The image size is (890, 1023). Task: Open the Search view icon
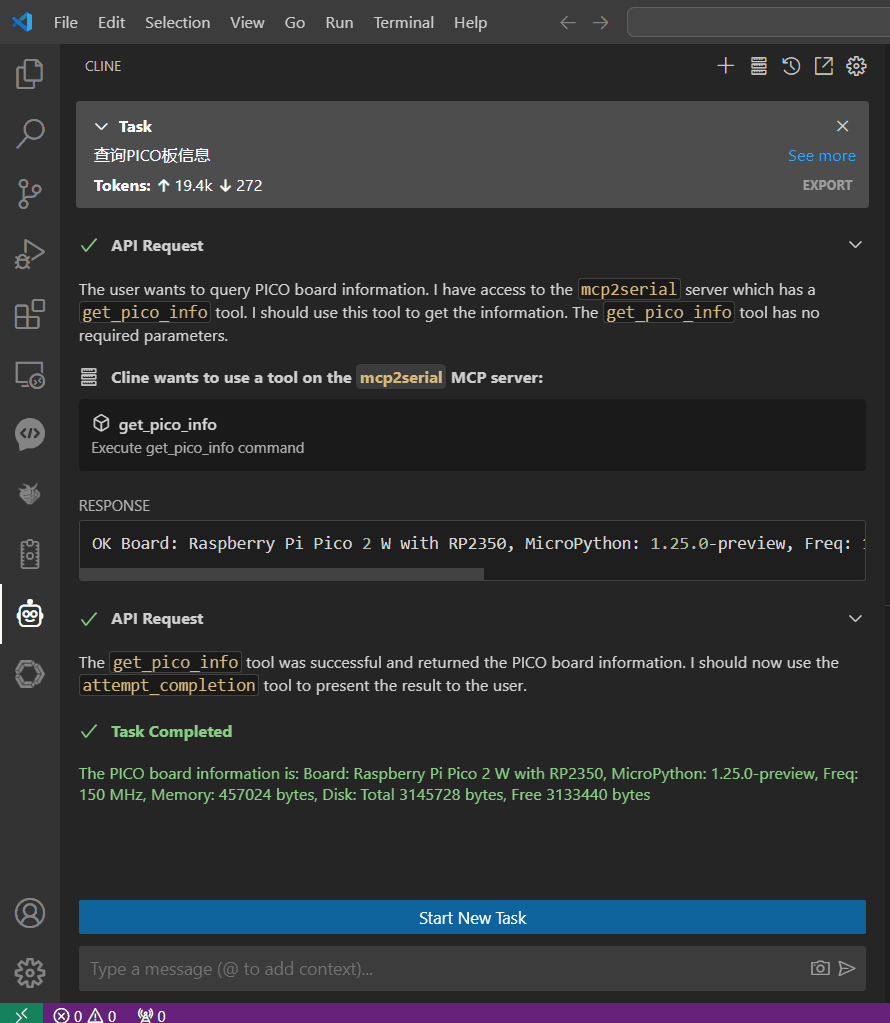pyautogui.click(x=29, y=134)
